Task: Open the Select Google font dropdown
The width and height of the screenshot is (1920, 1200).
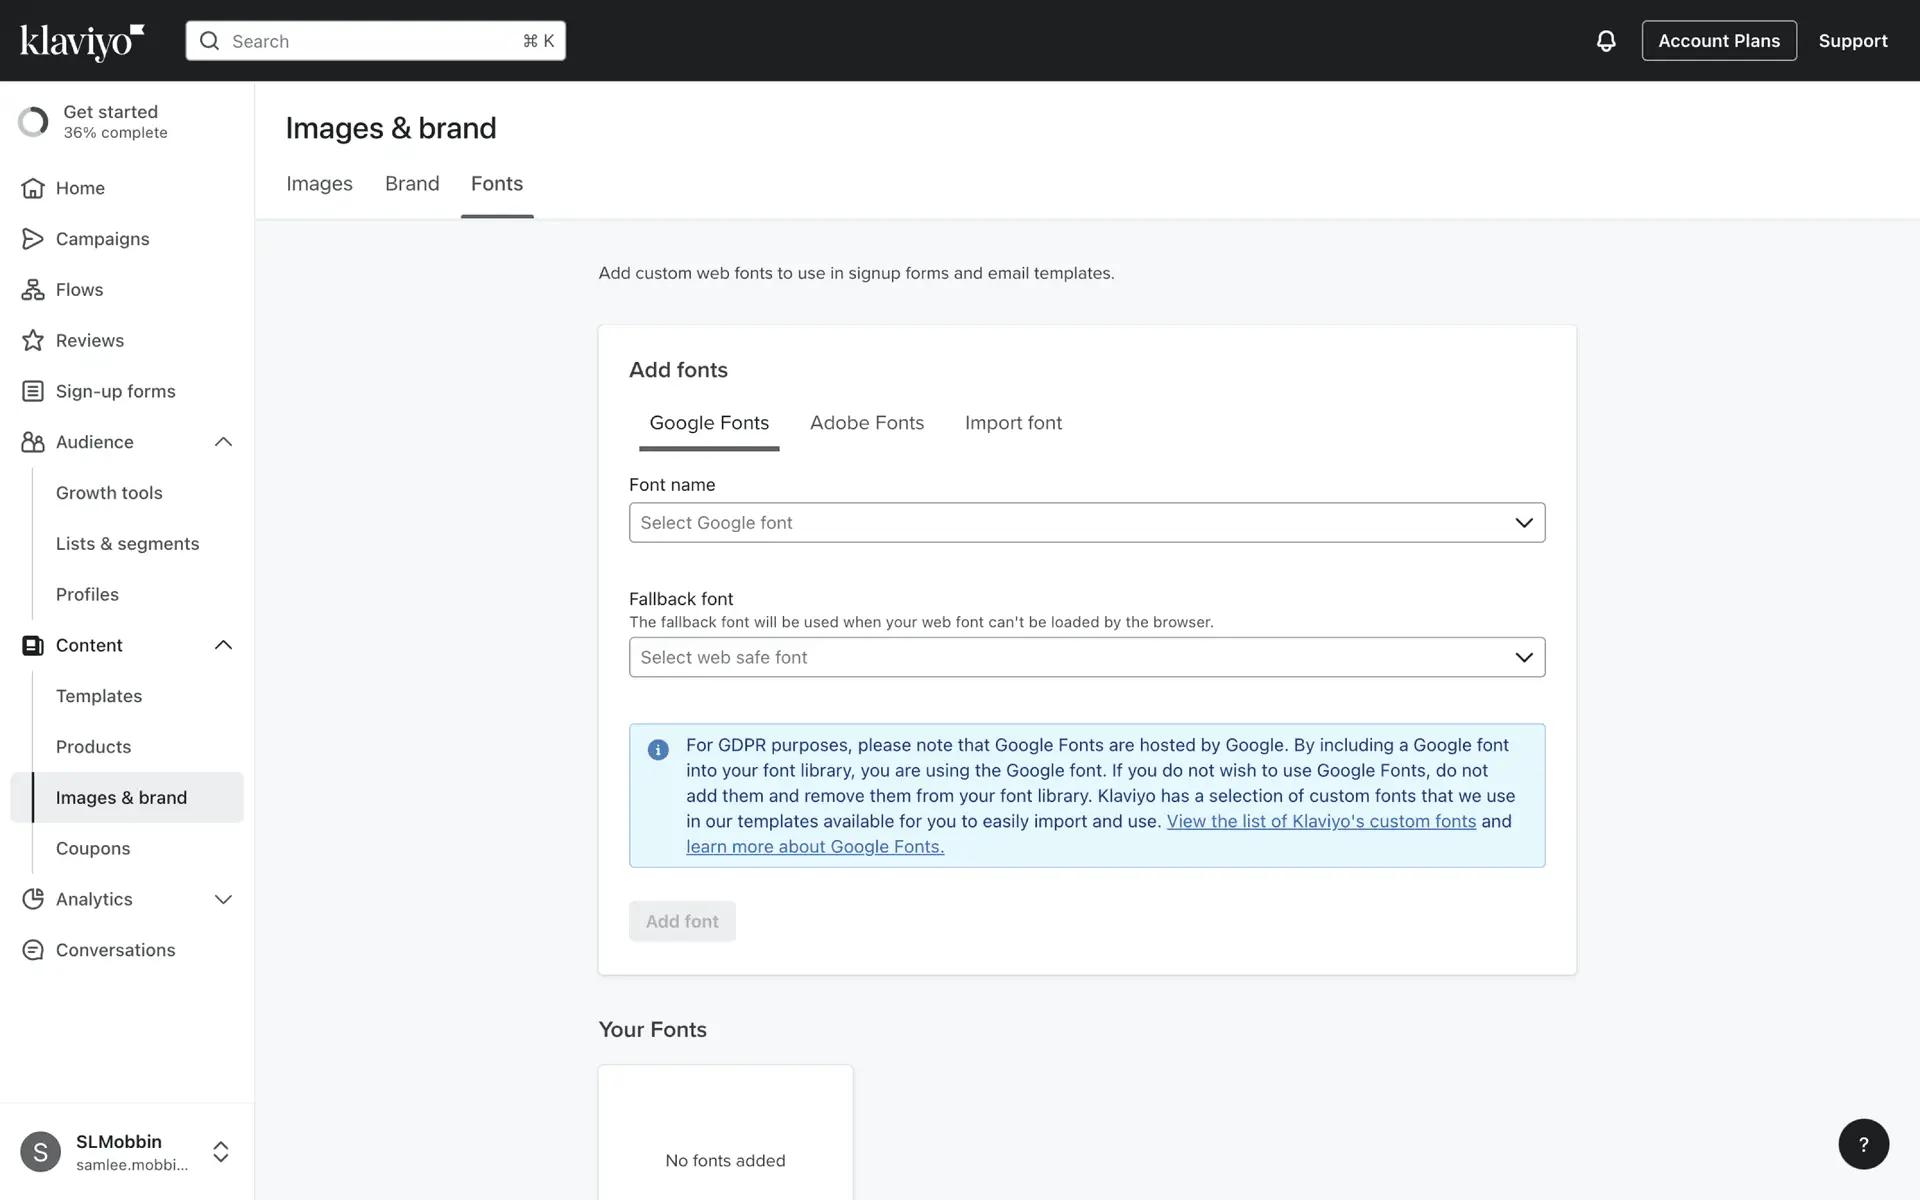Action: (1086, 523)
